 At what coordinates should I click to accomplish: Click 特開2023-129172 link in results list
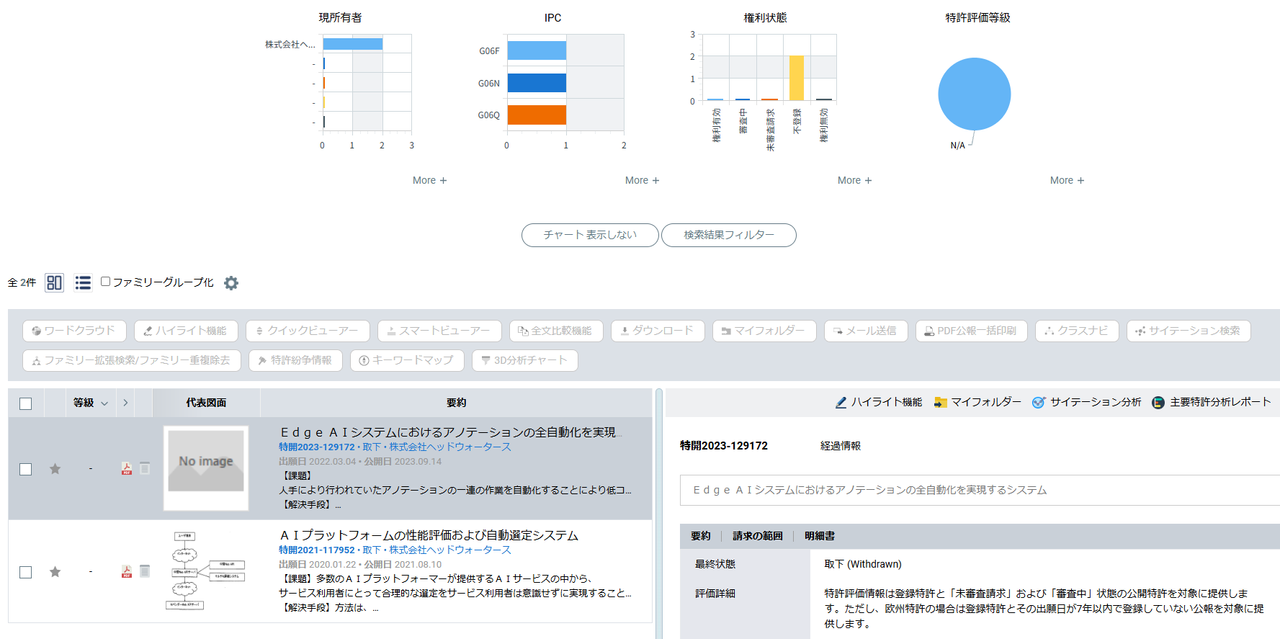coord(317,447)
